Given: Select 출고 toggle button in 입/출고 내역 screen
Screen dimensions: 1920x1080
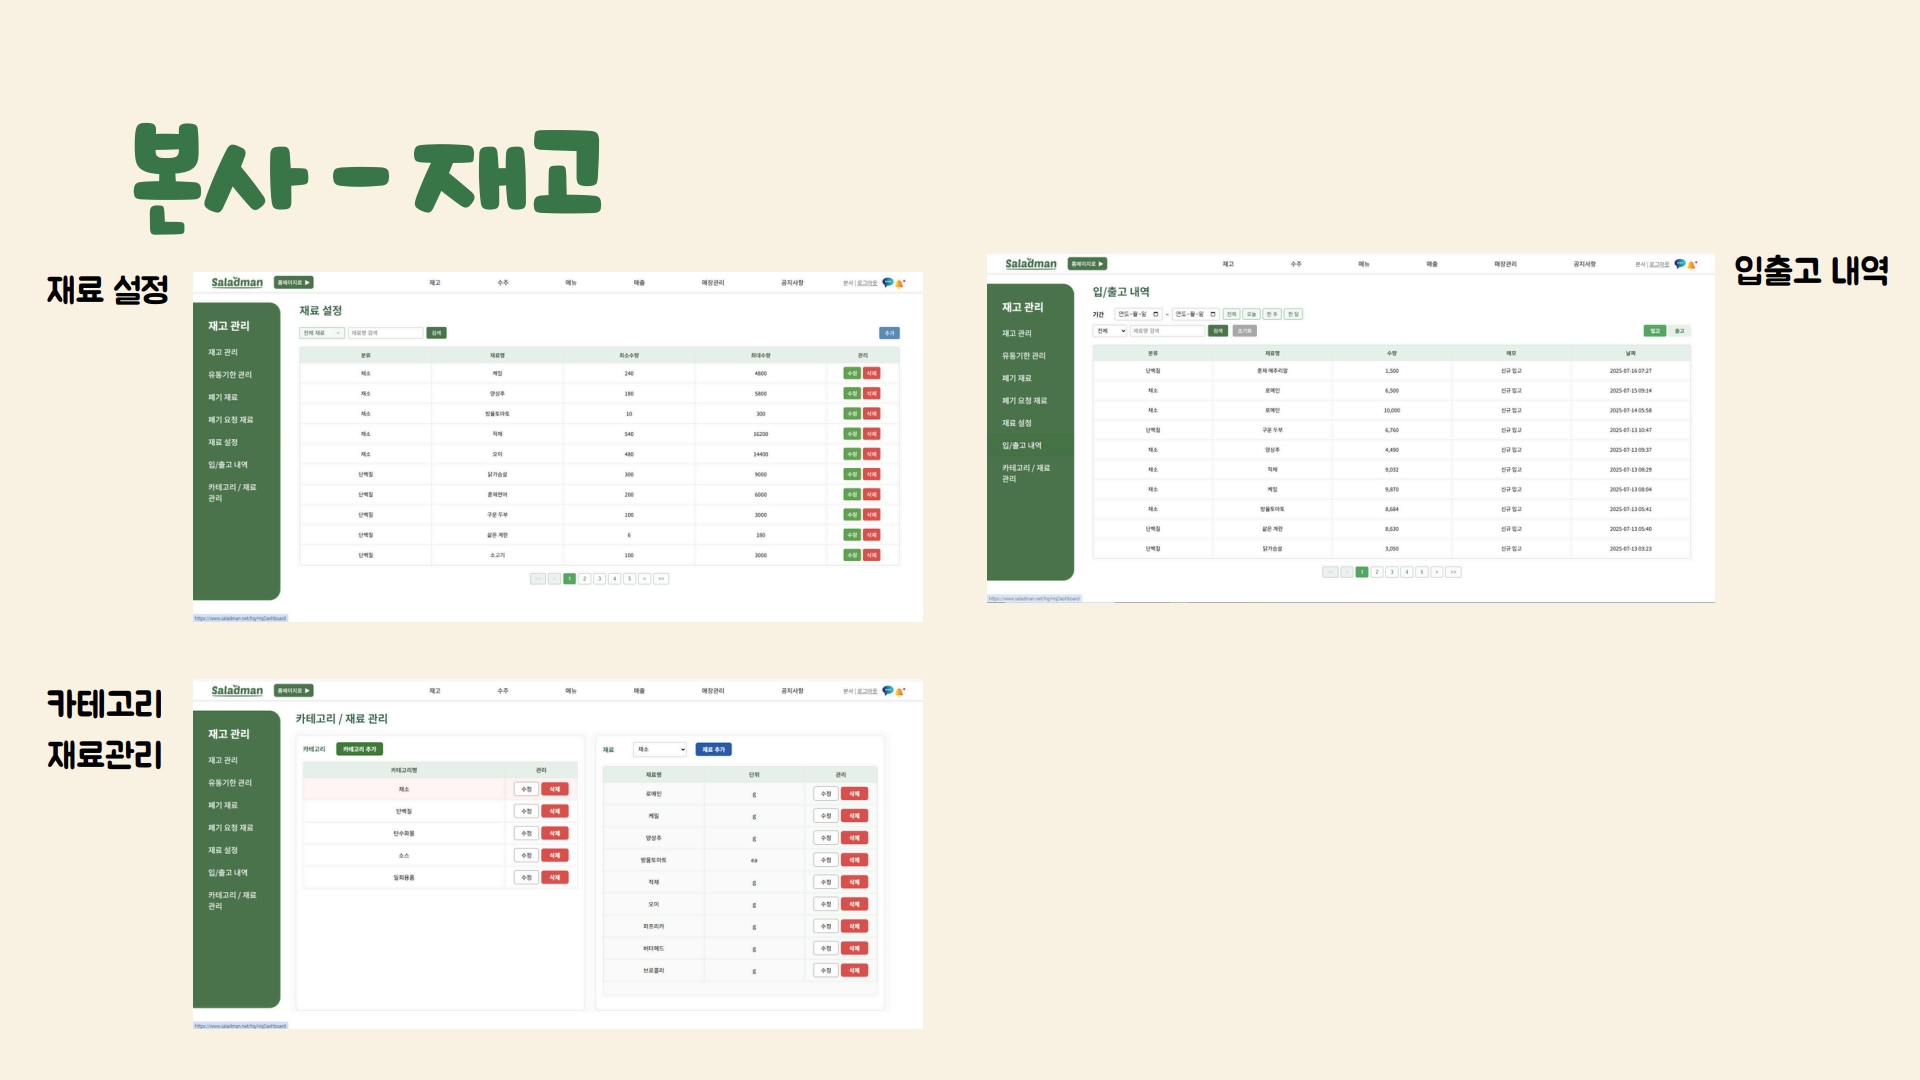Looking at the screenshot, I should tap(1679, 331).
